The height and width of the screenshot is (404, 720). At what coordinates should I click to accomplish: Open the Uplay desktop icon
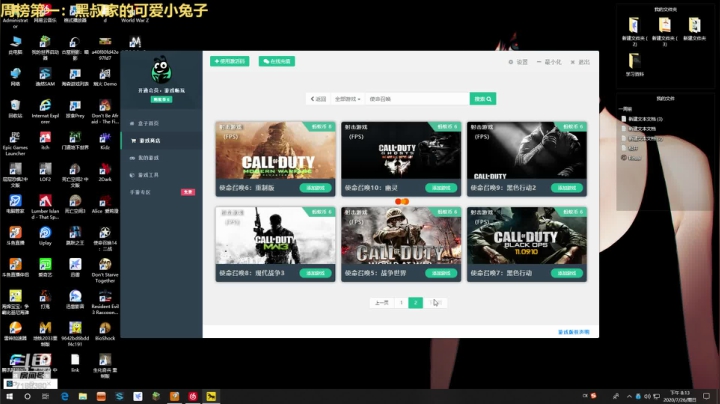pos(45,236)
